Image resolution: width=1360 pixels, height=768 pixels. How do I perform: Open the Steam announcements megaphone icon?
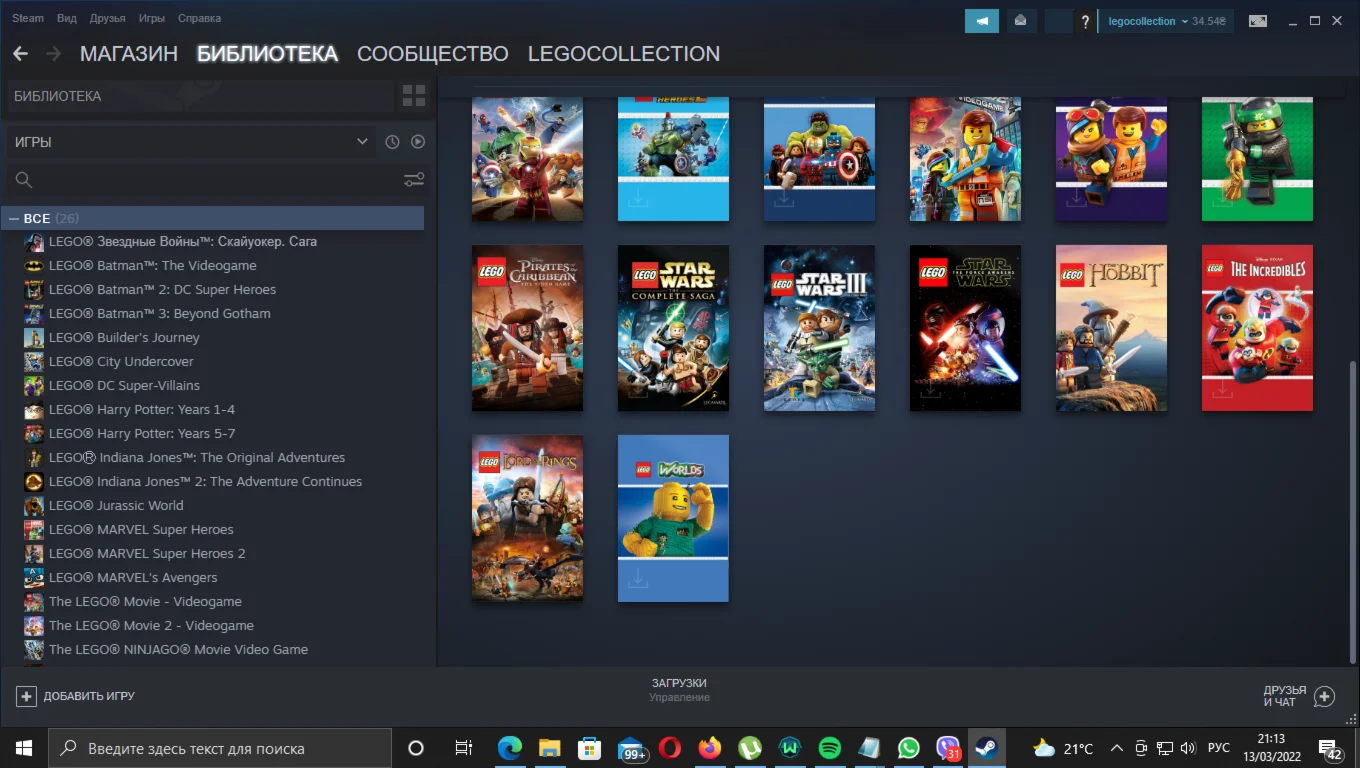[981, 21]
